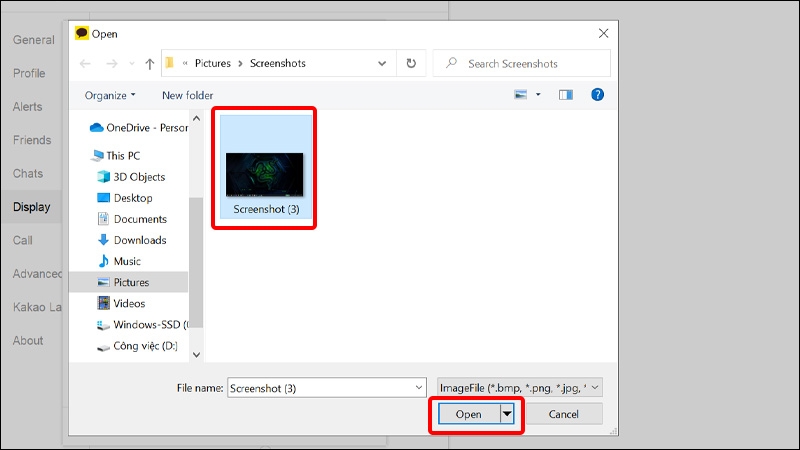Click the Forward navigation arrow

(x=112, y=64)
